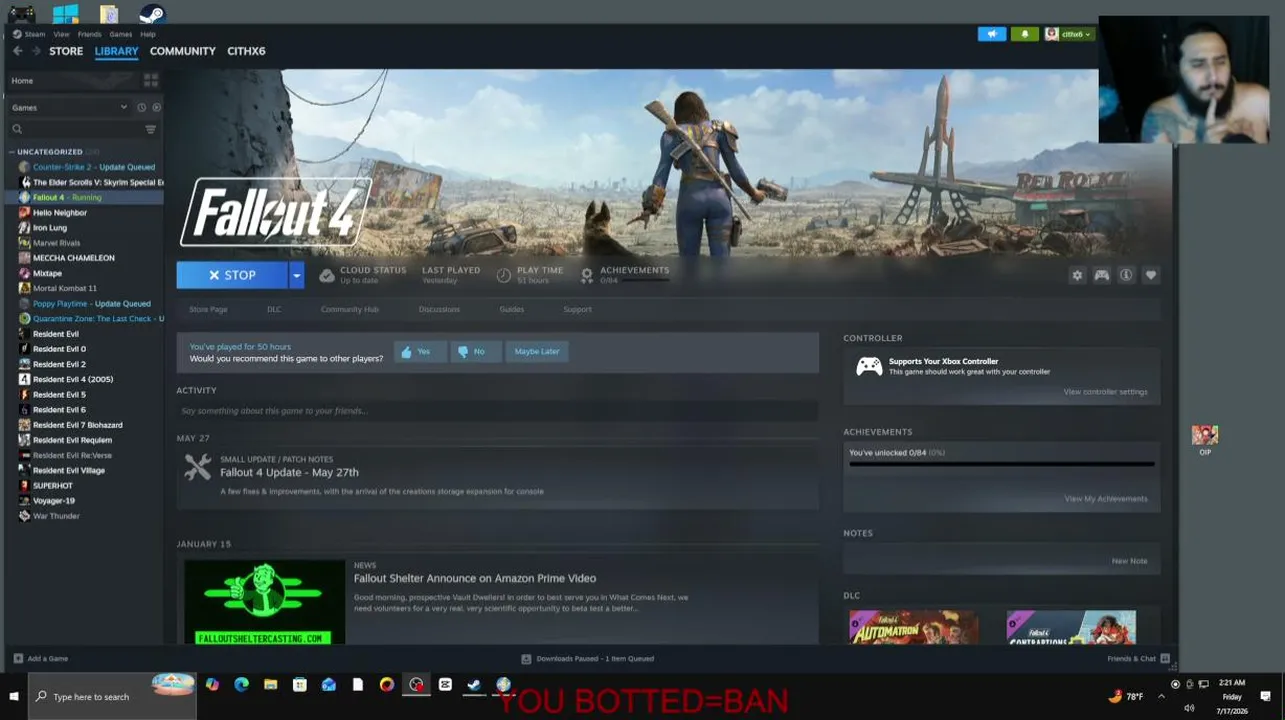Open the View menu
This screenshot has width=1285, height=720.
tap(61, 34)
